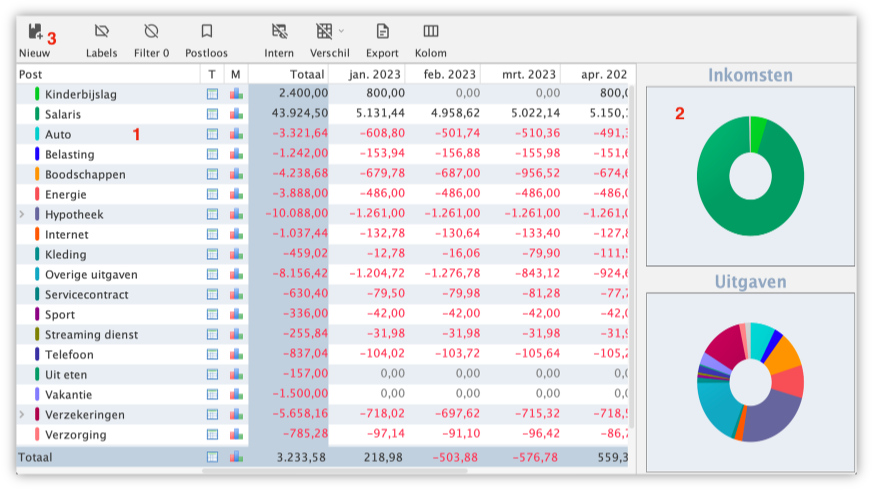Open the chart icon for Energie
Screen dimensions: 873x490
[x=236, y=194]
